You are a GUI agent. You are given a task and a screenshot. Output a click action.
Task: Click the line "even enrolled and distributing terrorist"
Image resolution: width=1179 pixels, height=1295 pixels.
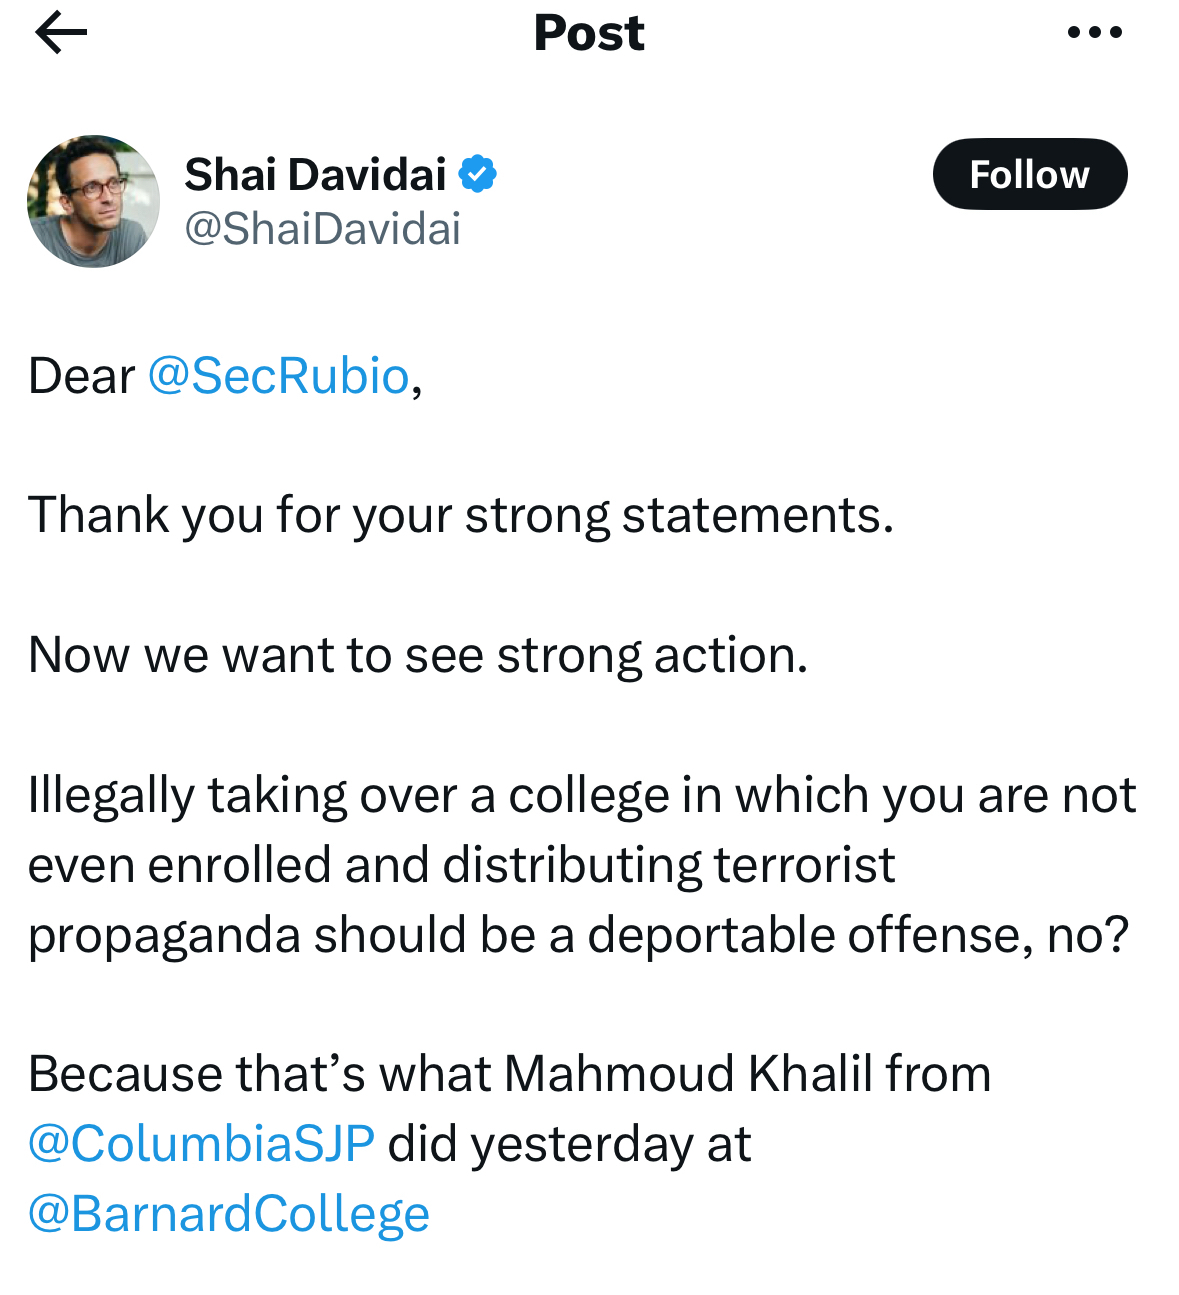(461, 865)
